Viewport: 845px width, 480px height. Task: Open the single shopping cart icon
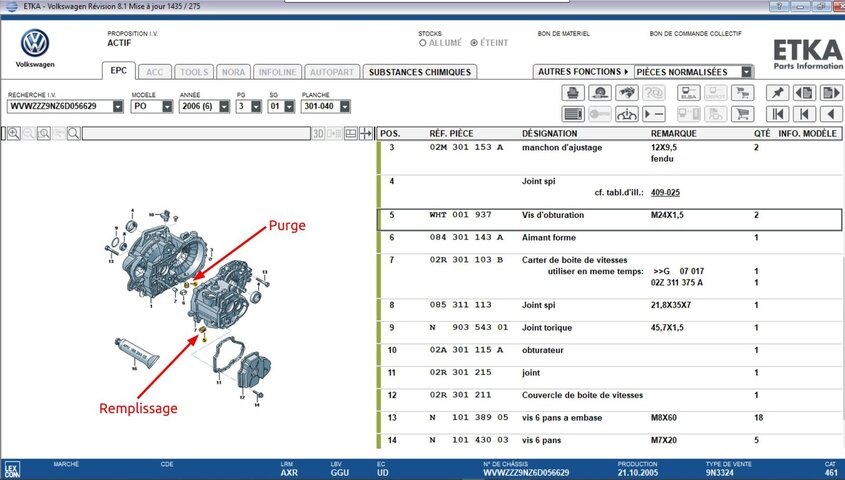743,114
